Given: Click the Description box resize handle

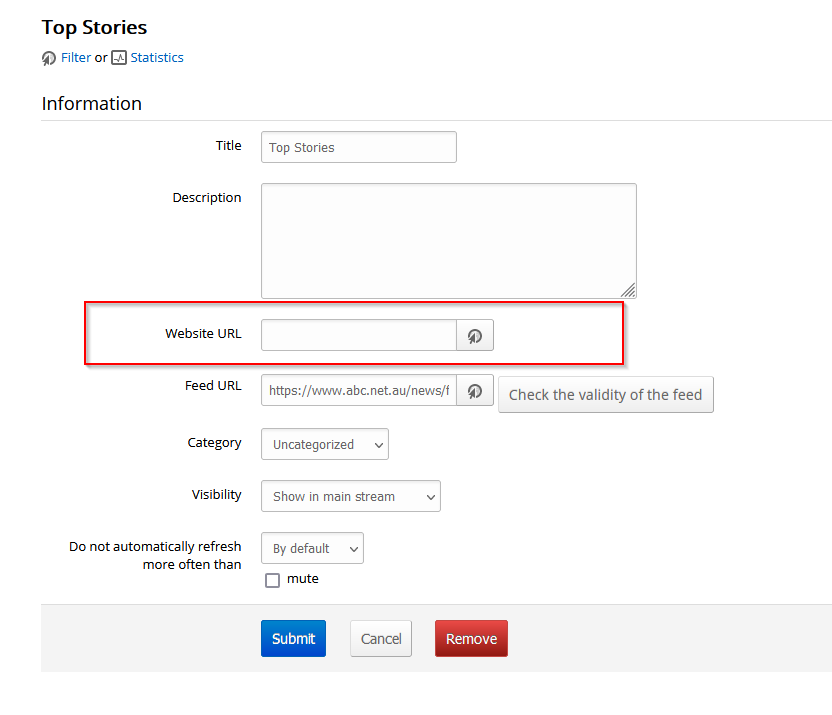Looking at the screenshot, I should tap(628, 290).
